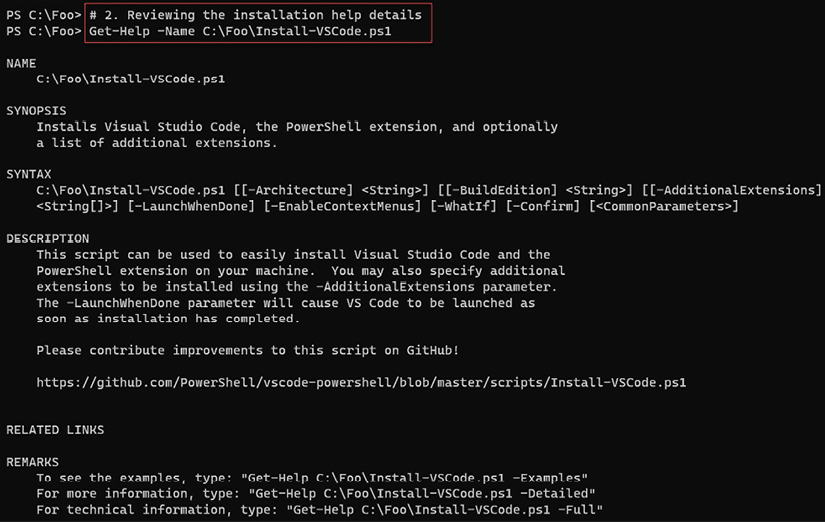Click the SYNOPSIS heading
This screenshot has width=825, height=522.
36,111
